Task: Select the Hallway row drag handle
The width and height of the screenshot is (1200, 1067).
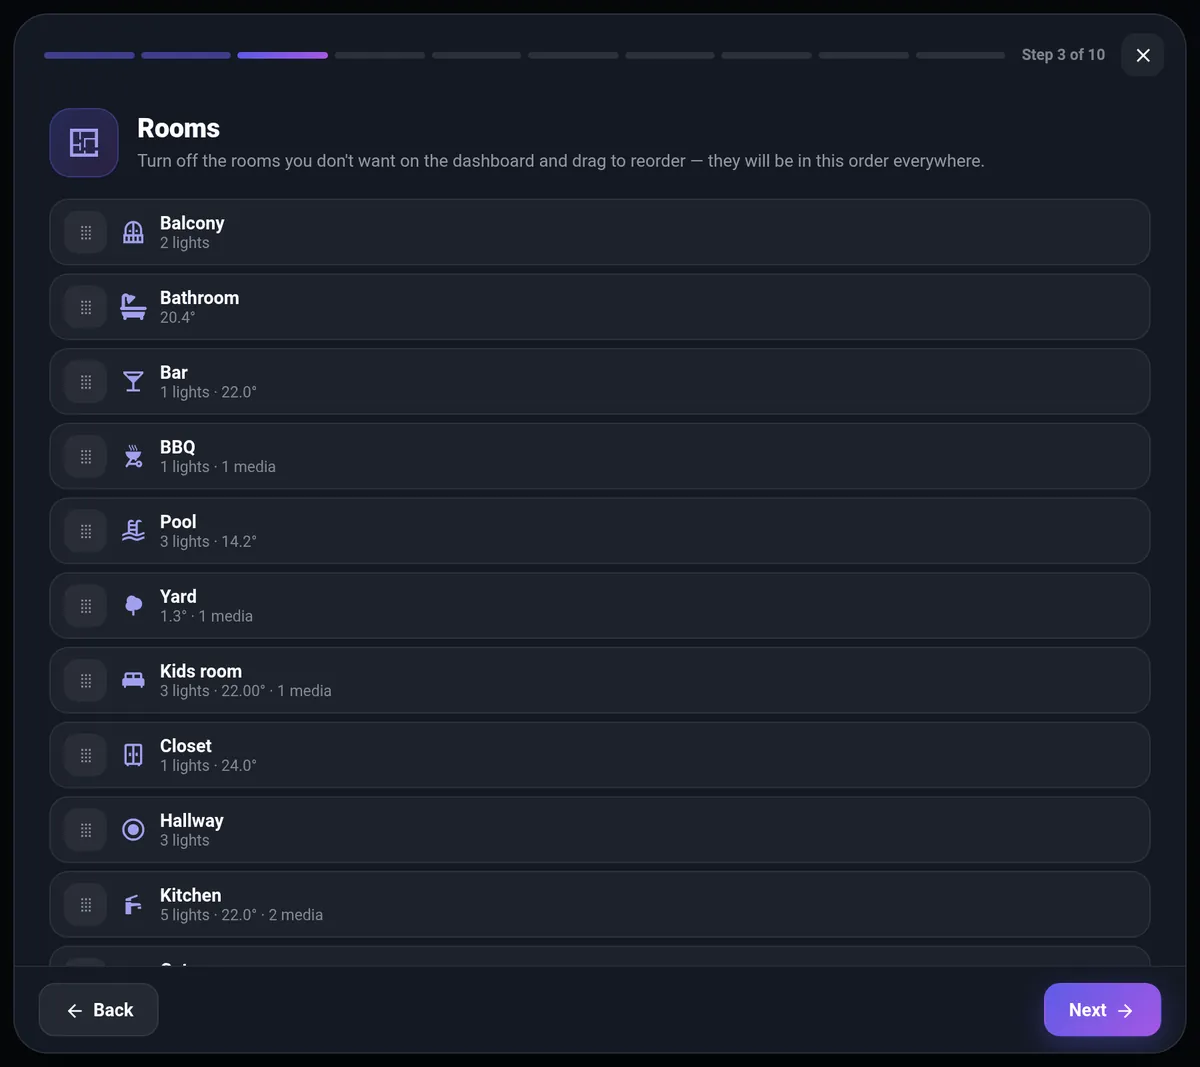Action: [86, 830]
